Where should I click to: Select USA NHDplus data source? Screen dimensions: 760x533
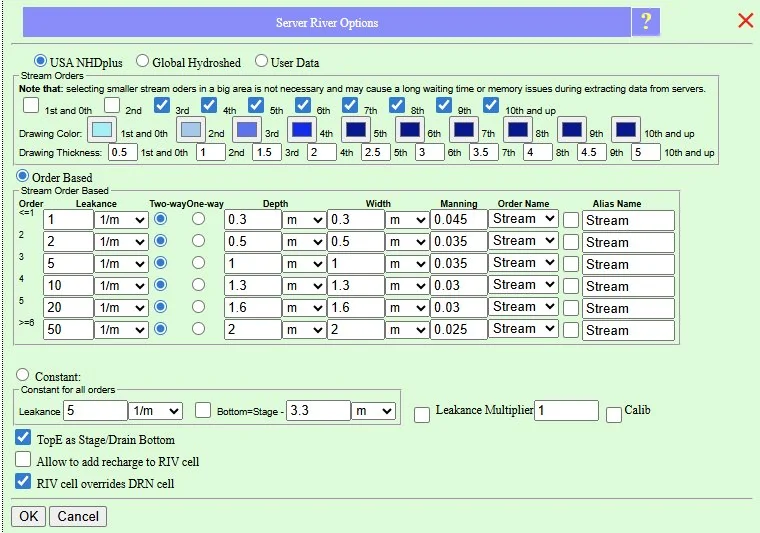click(x=40, y=61)
